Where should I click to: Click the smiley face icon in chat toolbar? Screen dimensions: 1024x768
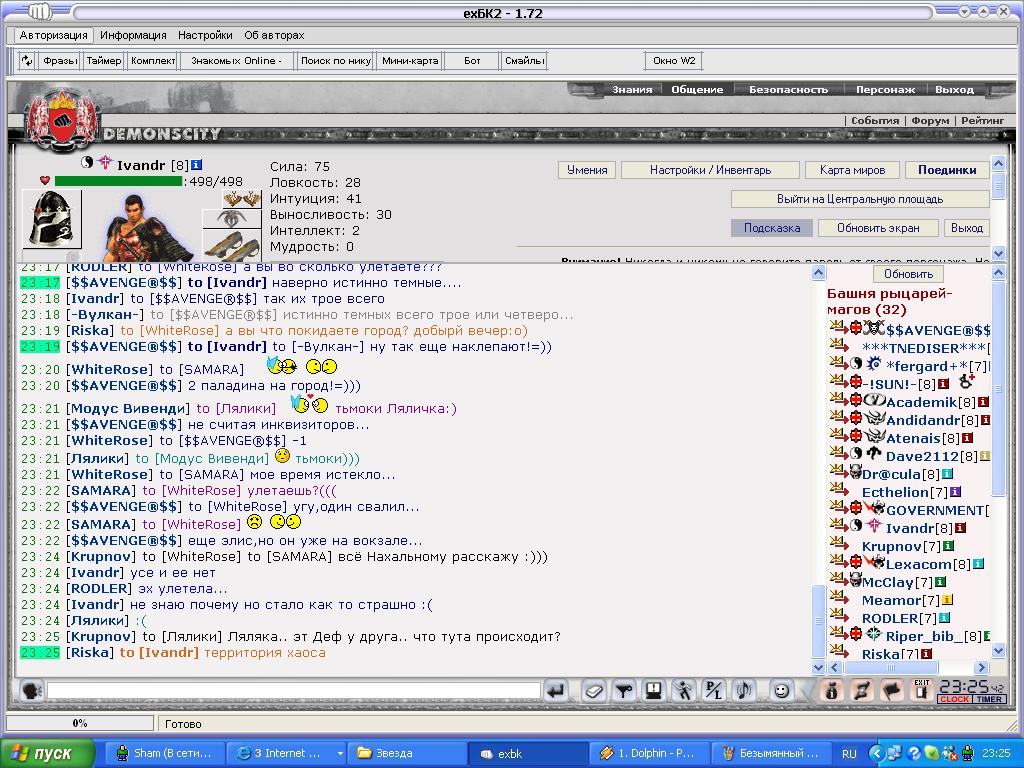pos(781,690)
